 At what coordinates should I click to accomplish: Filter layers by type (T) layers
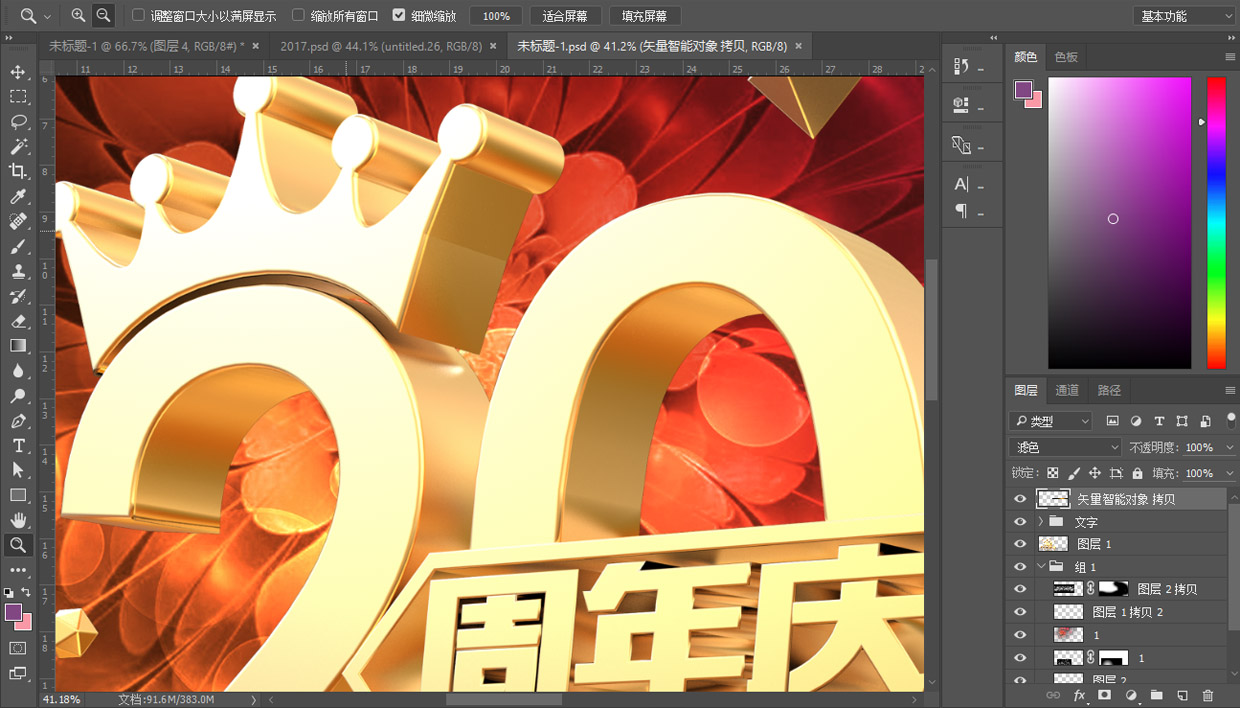pyautogui.click(x=1159, y=421)
